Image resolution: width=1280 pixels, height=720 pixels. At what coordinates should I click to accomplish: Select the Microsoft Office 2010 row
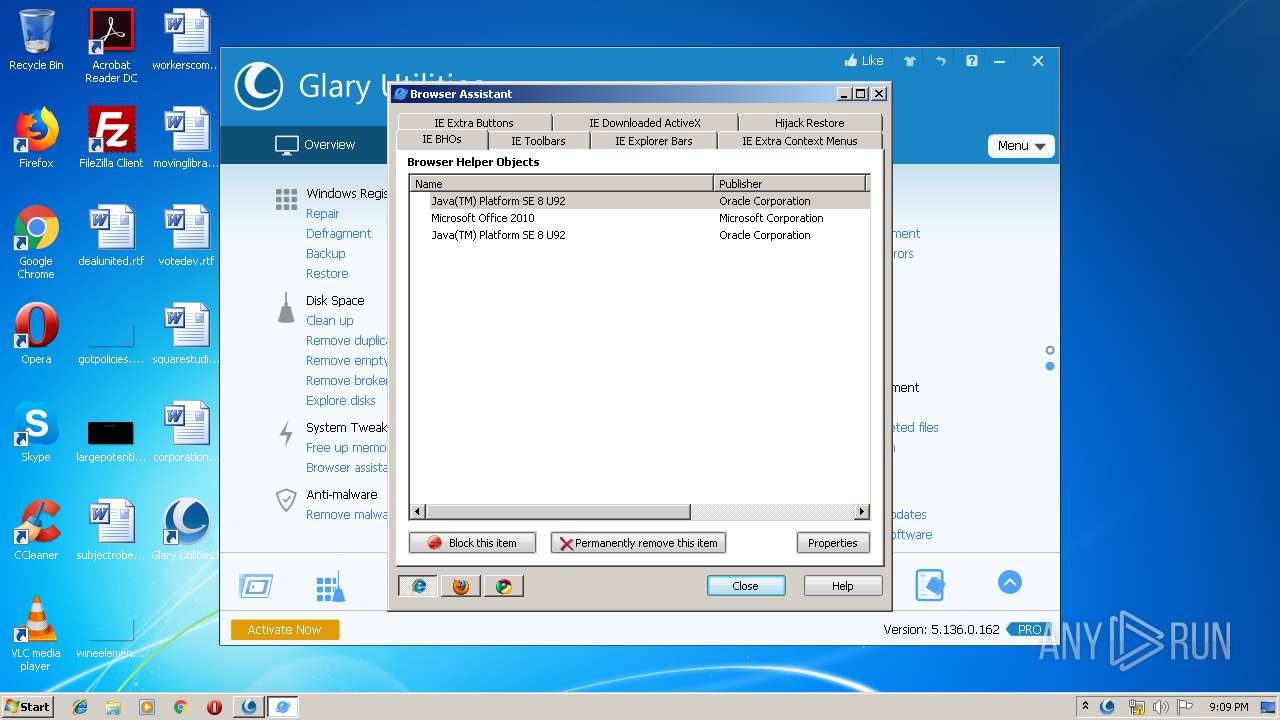640,218
